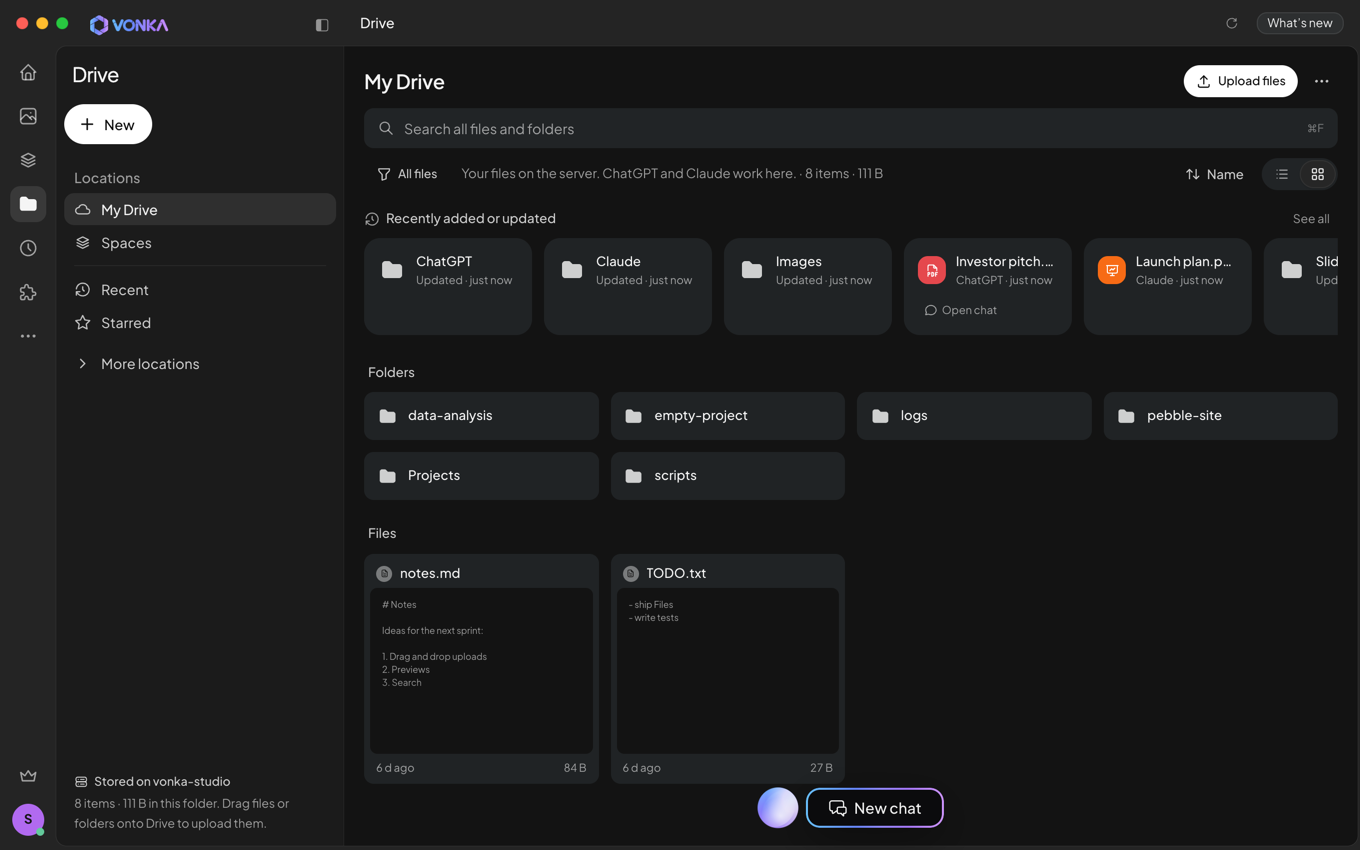Open the logs folder

974,415
